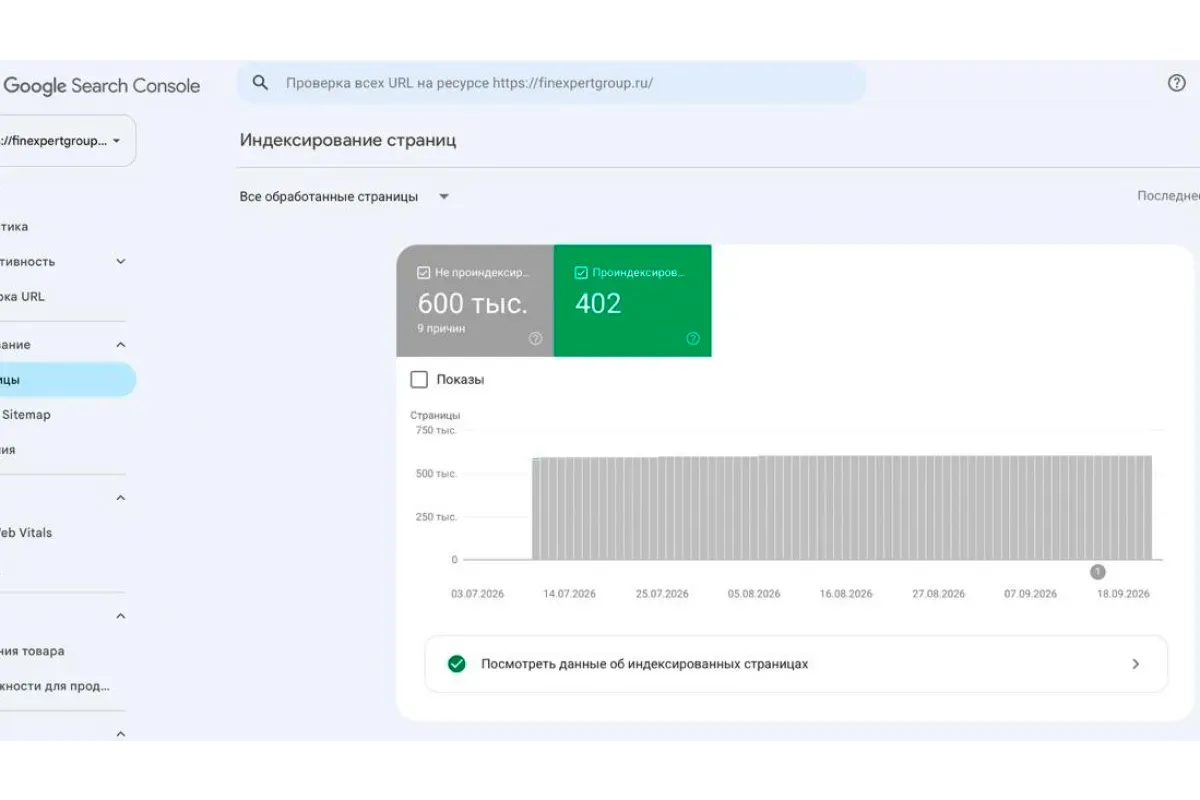Collapse the sidebar section containing "ния товара"
The width and height of the screenshot is (1200, 800).
(x=121, y=616)
